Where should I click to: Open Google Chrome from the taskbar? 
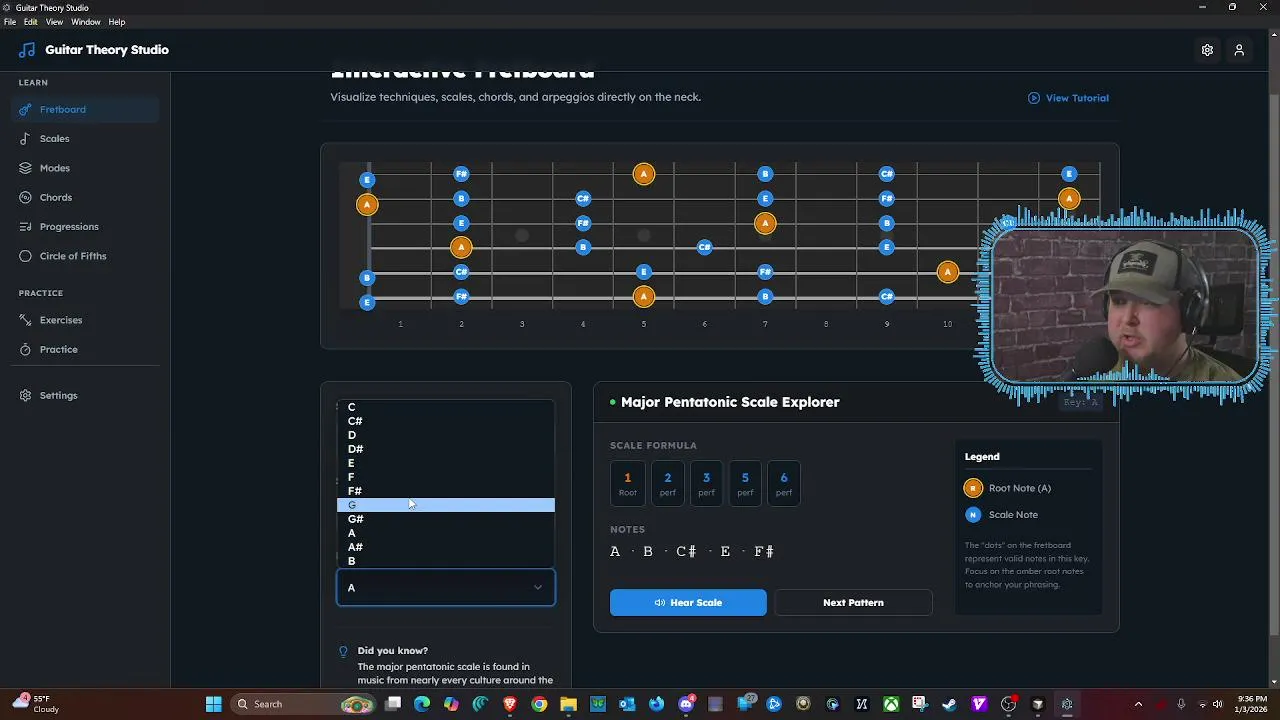539,704
